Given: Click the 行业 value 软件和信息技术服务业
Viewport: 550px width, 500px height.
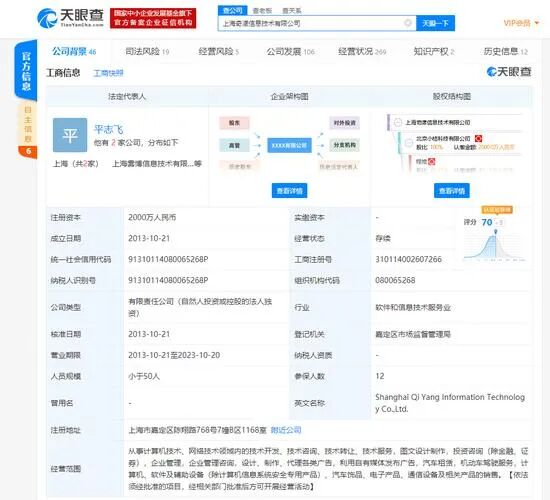Looking at the screenshot, I should [413, 308].
